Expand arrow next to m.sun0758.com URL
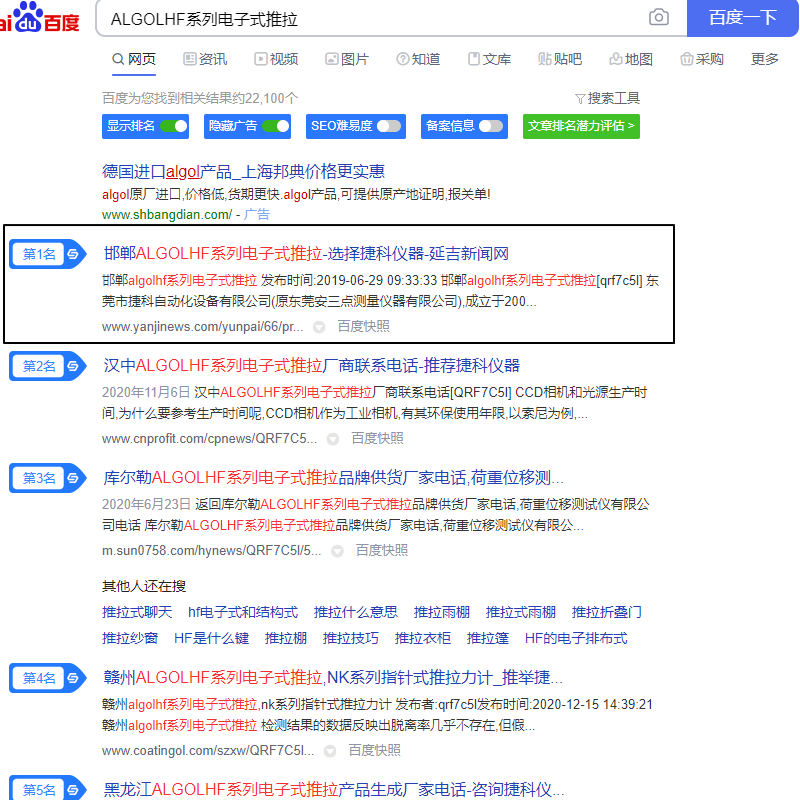Screen dimensions: 800x800 337,551
